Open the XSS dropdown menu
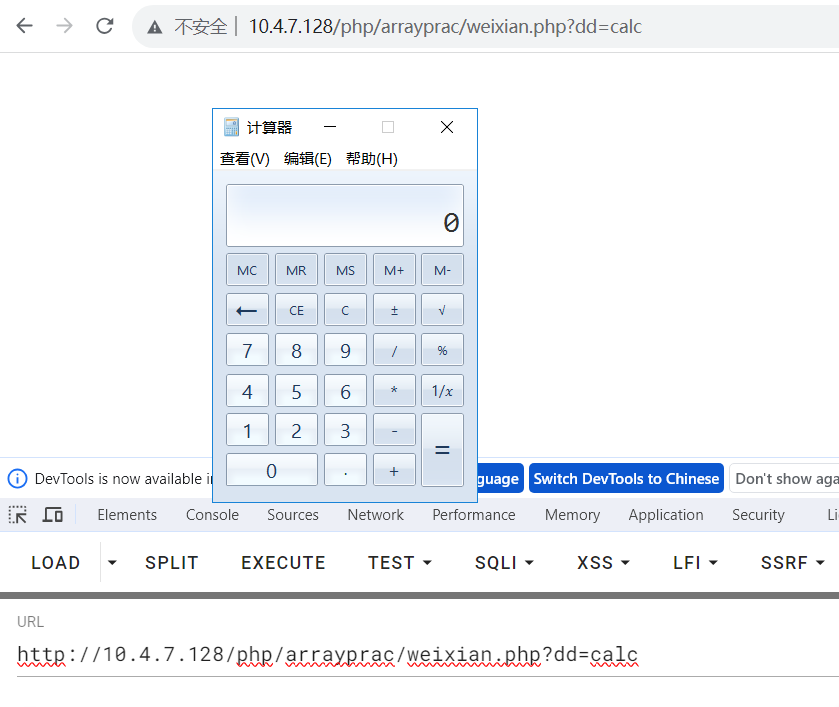The image size is (839, 707). 603,562
